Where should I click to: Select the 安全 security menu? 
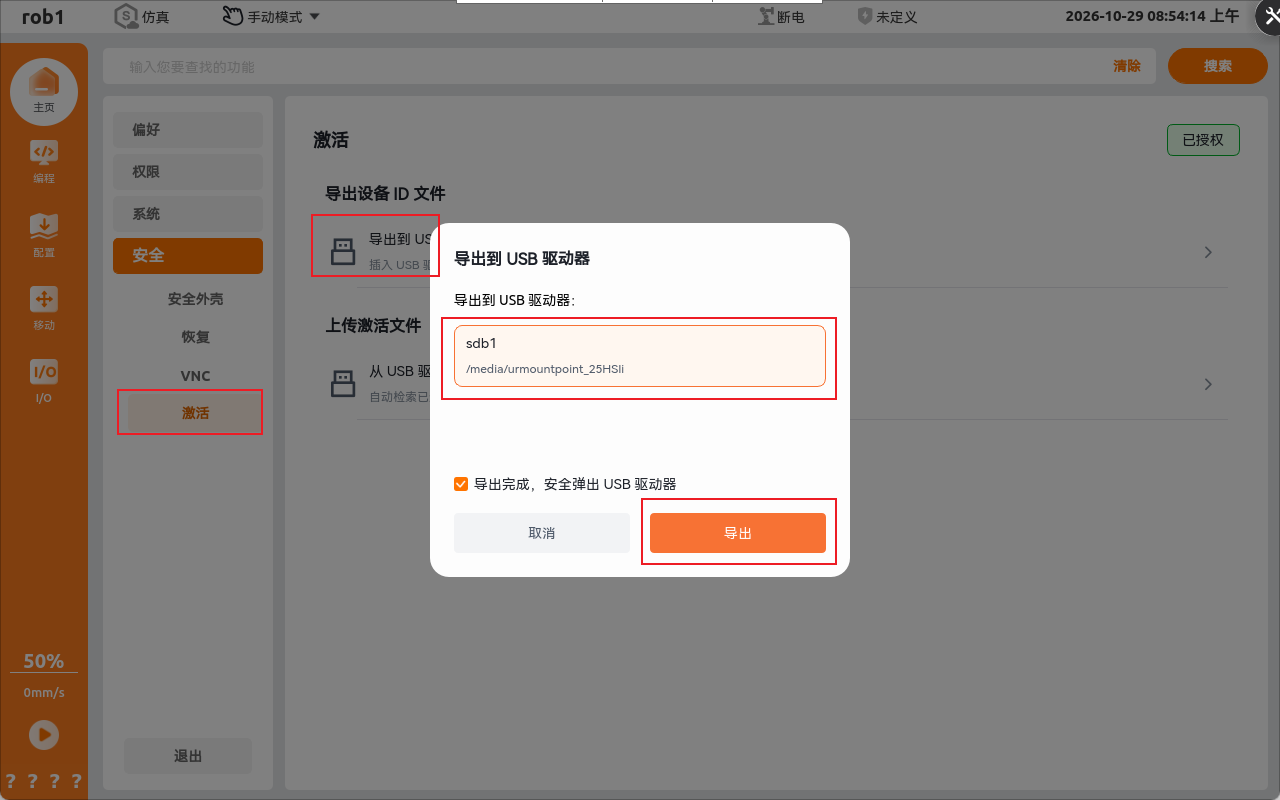[188, 256]
